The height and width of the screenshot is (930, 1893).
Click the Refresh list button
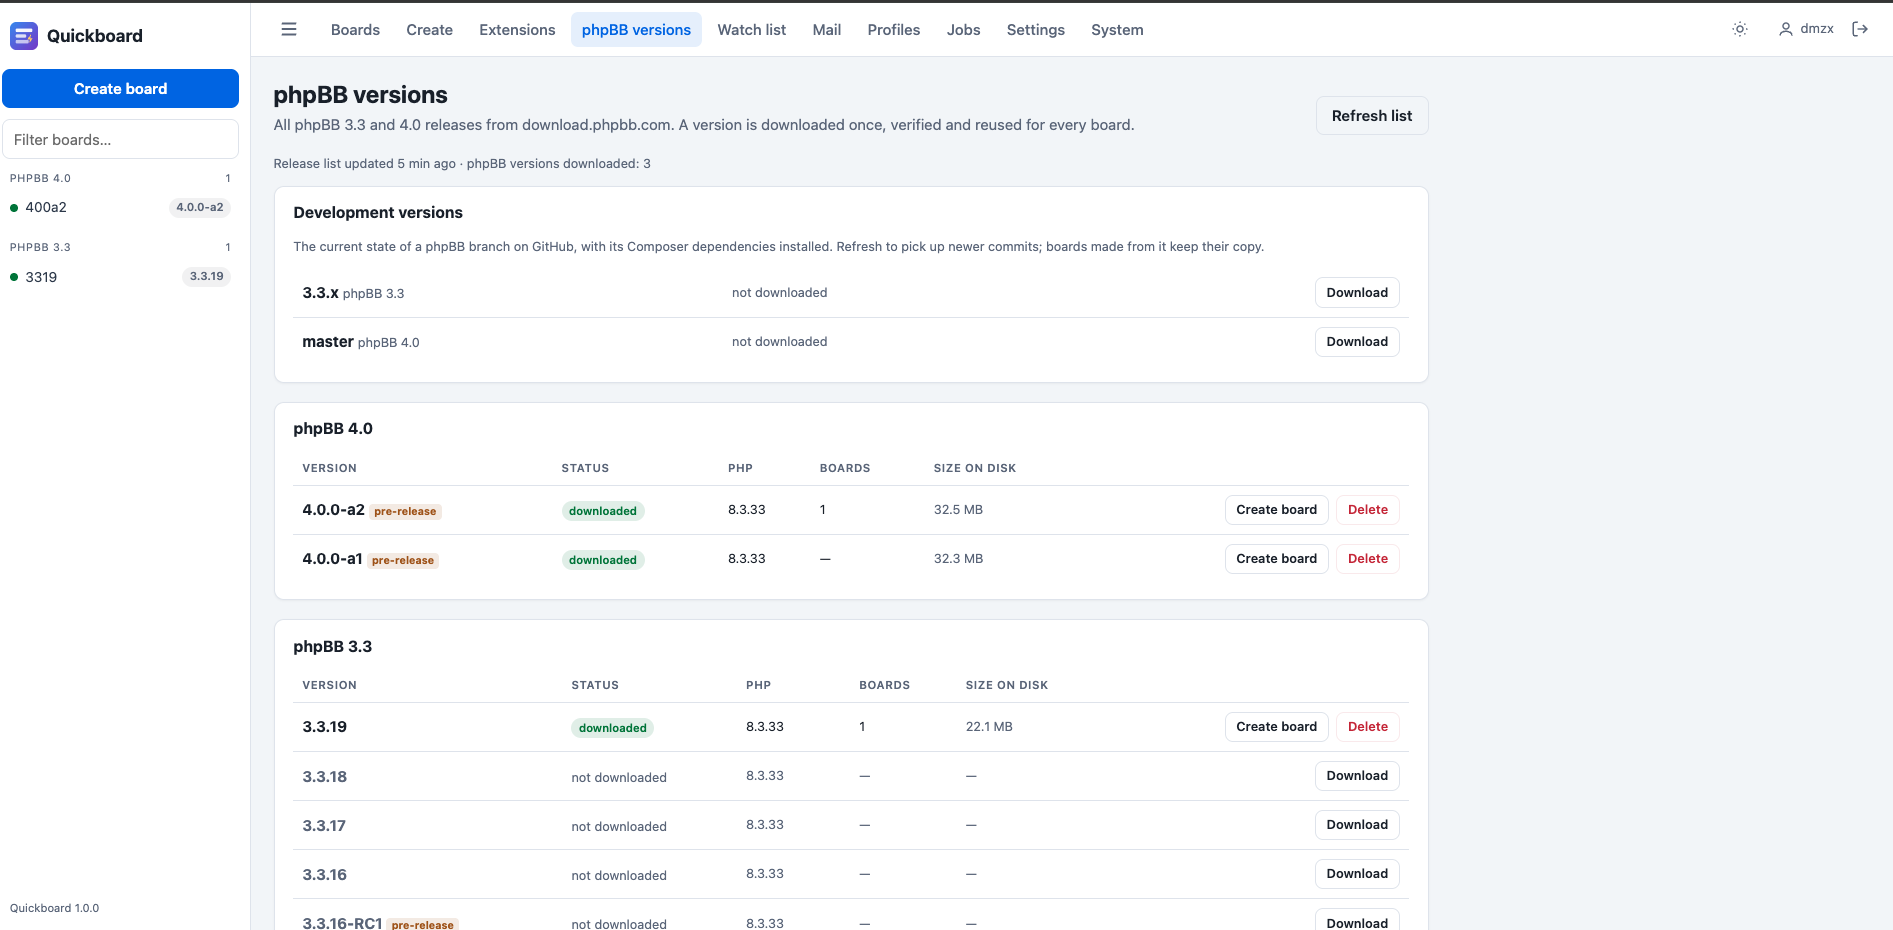[1372, 116]
